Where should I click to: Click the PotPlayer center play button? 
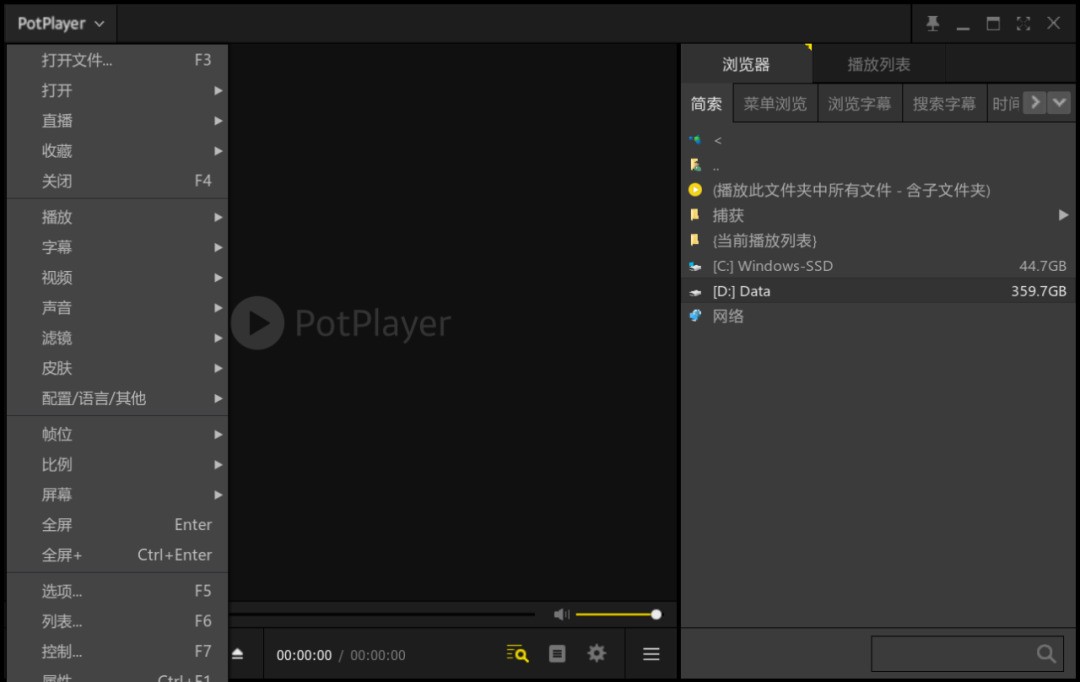[258, 322]
